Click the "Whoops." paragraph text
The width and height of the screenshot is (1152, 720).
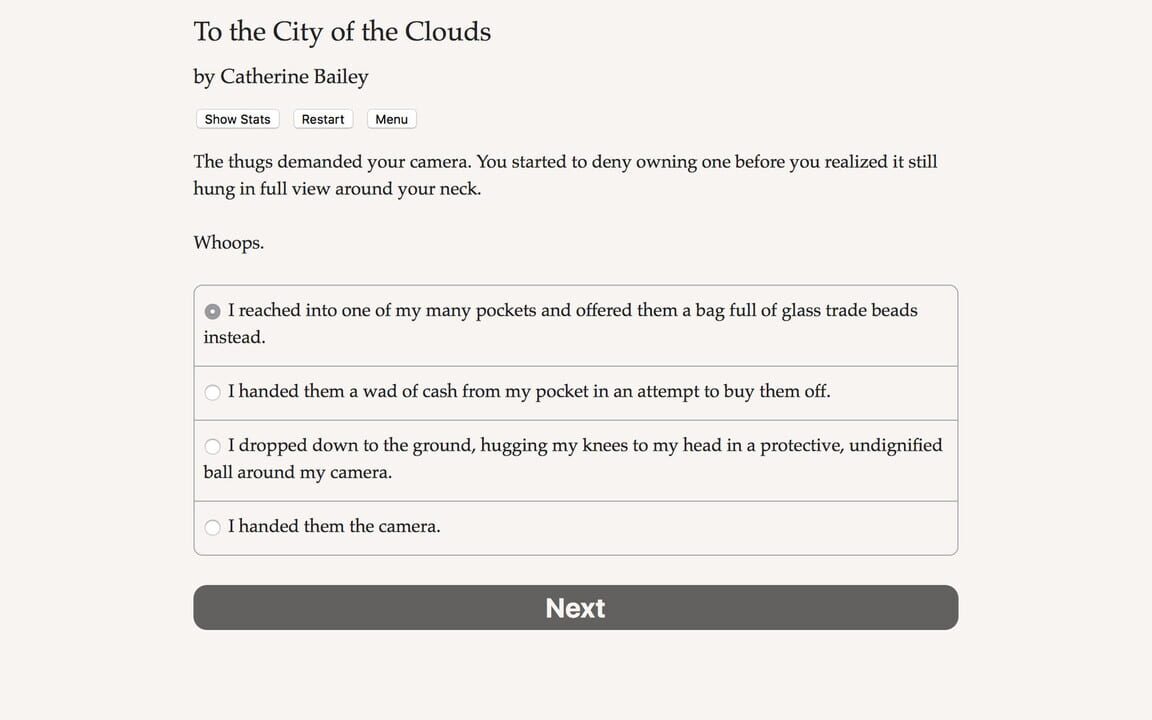[x=228, y=242]
